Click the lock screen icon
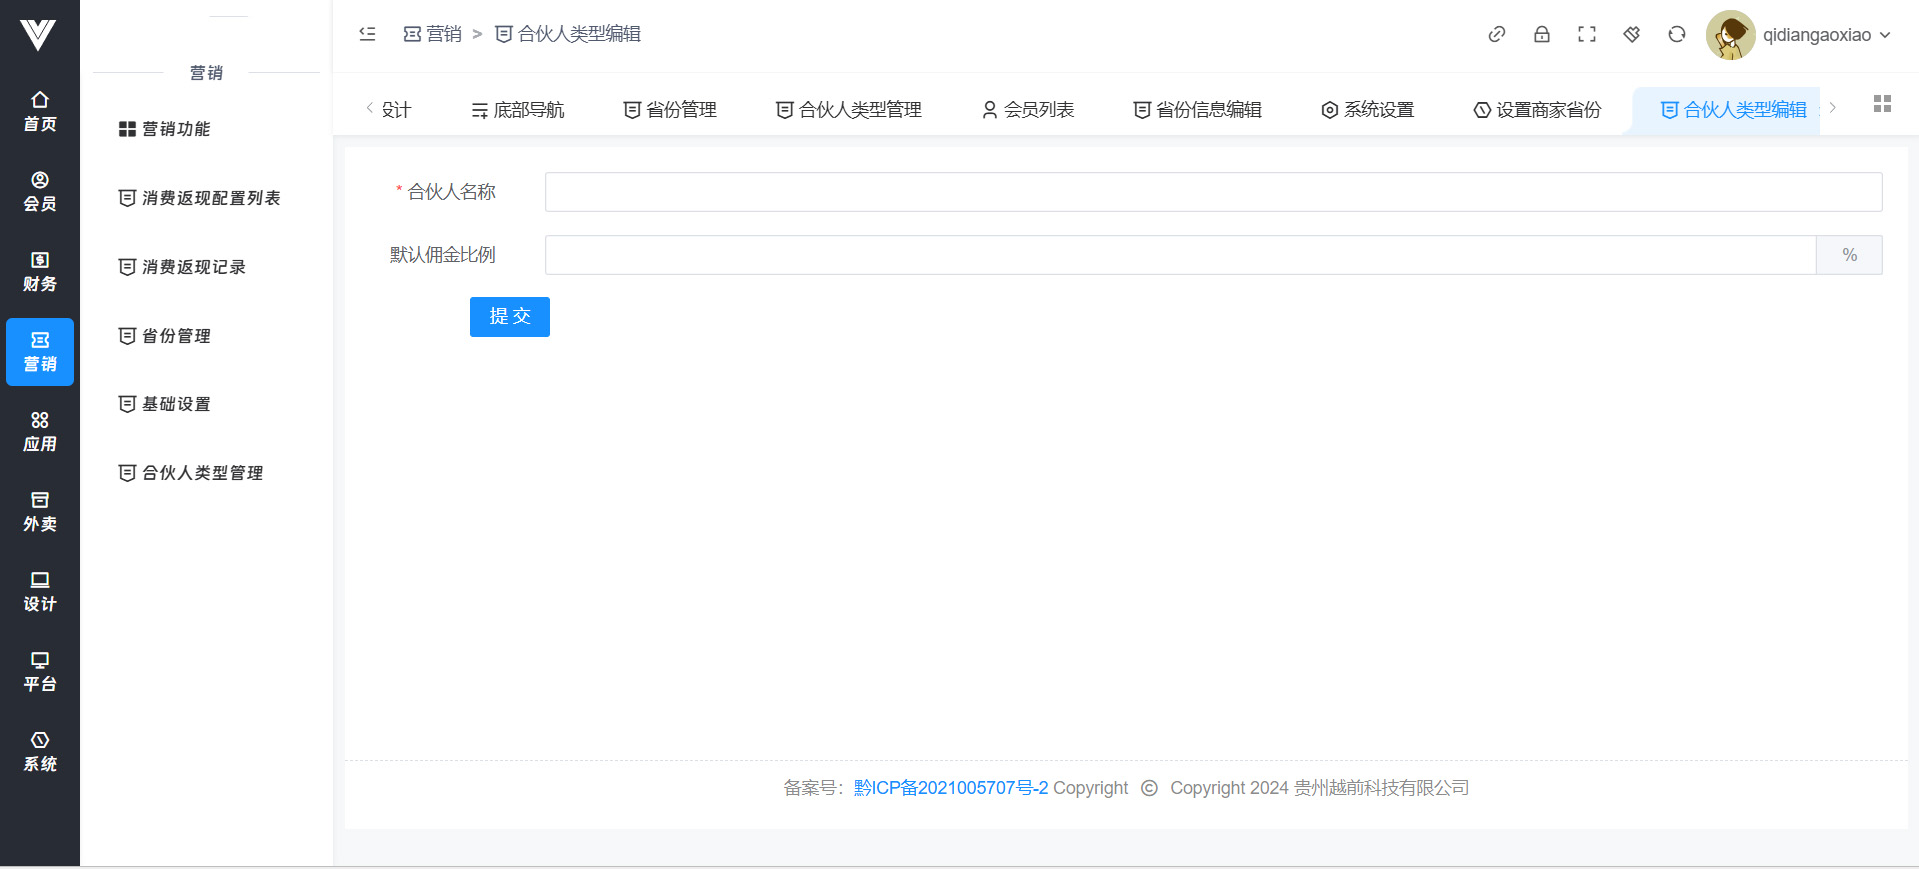Screen dimensions: 1919x869 coord(1541,34)
